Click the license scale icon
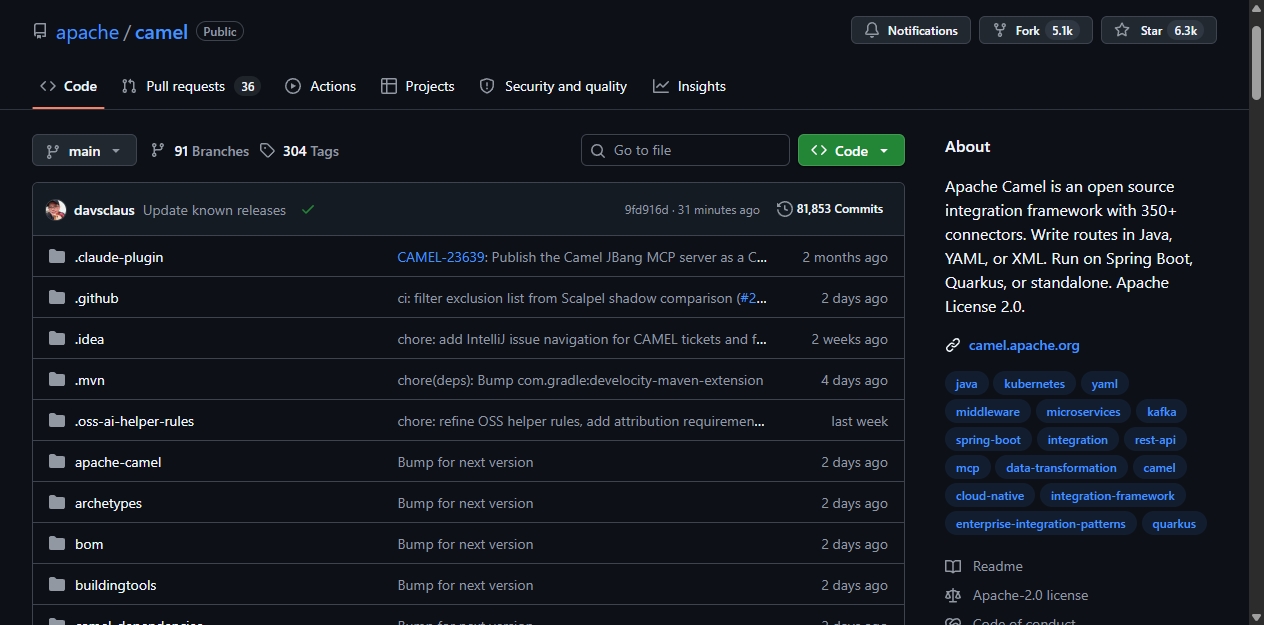 pyautogui.click(x=953, y=596)
